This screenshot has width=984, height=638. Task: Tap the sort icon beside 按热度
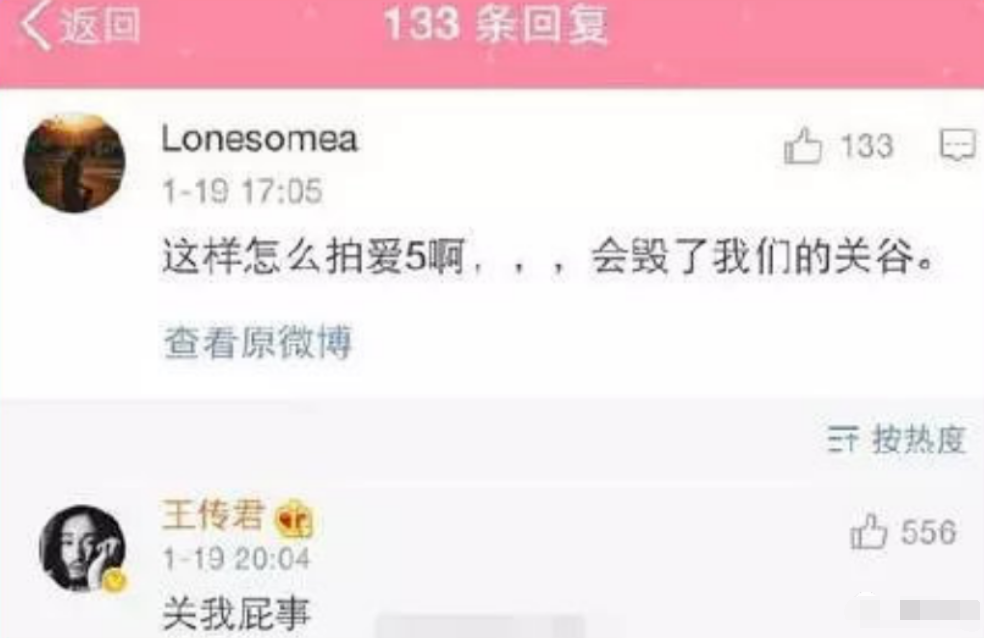pyautogui.click(x=842, y=439)
